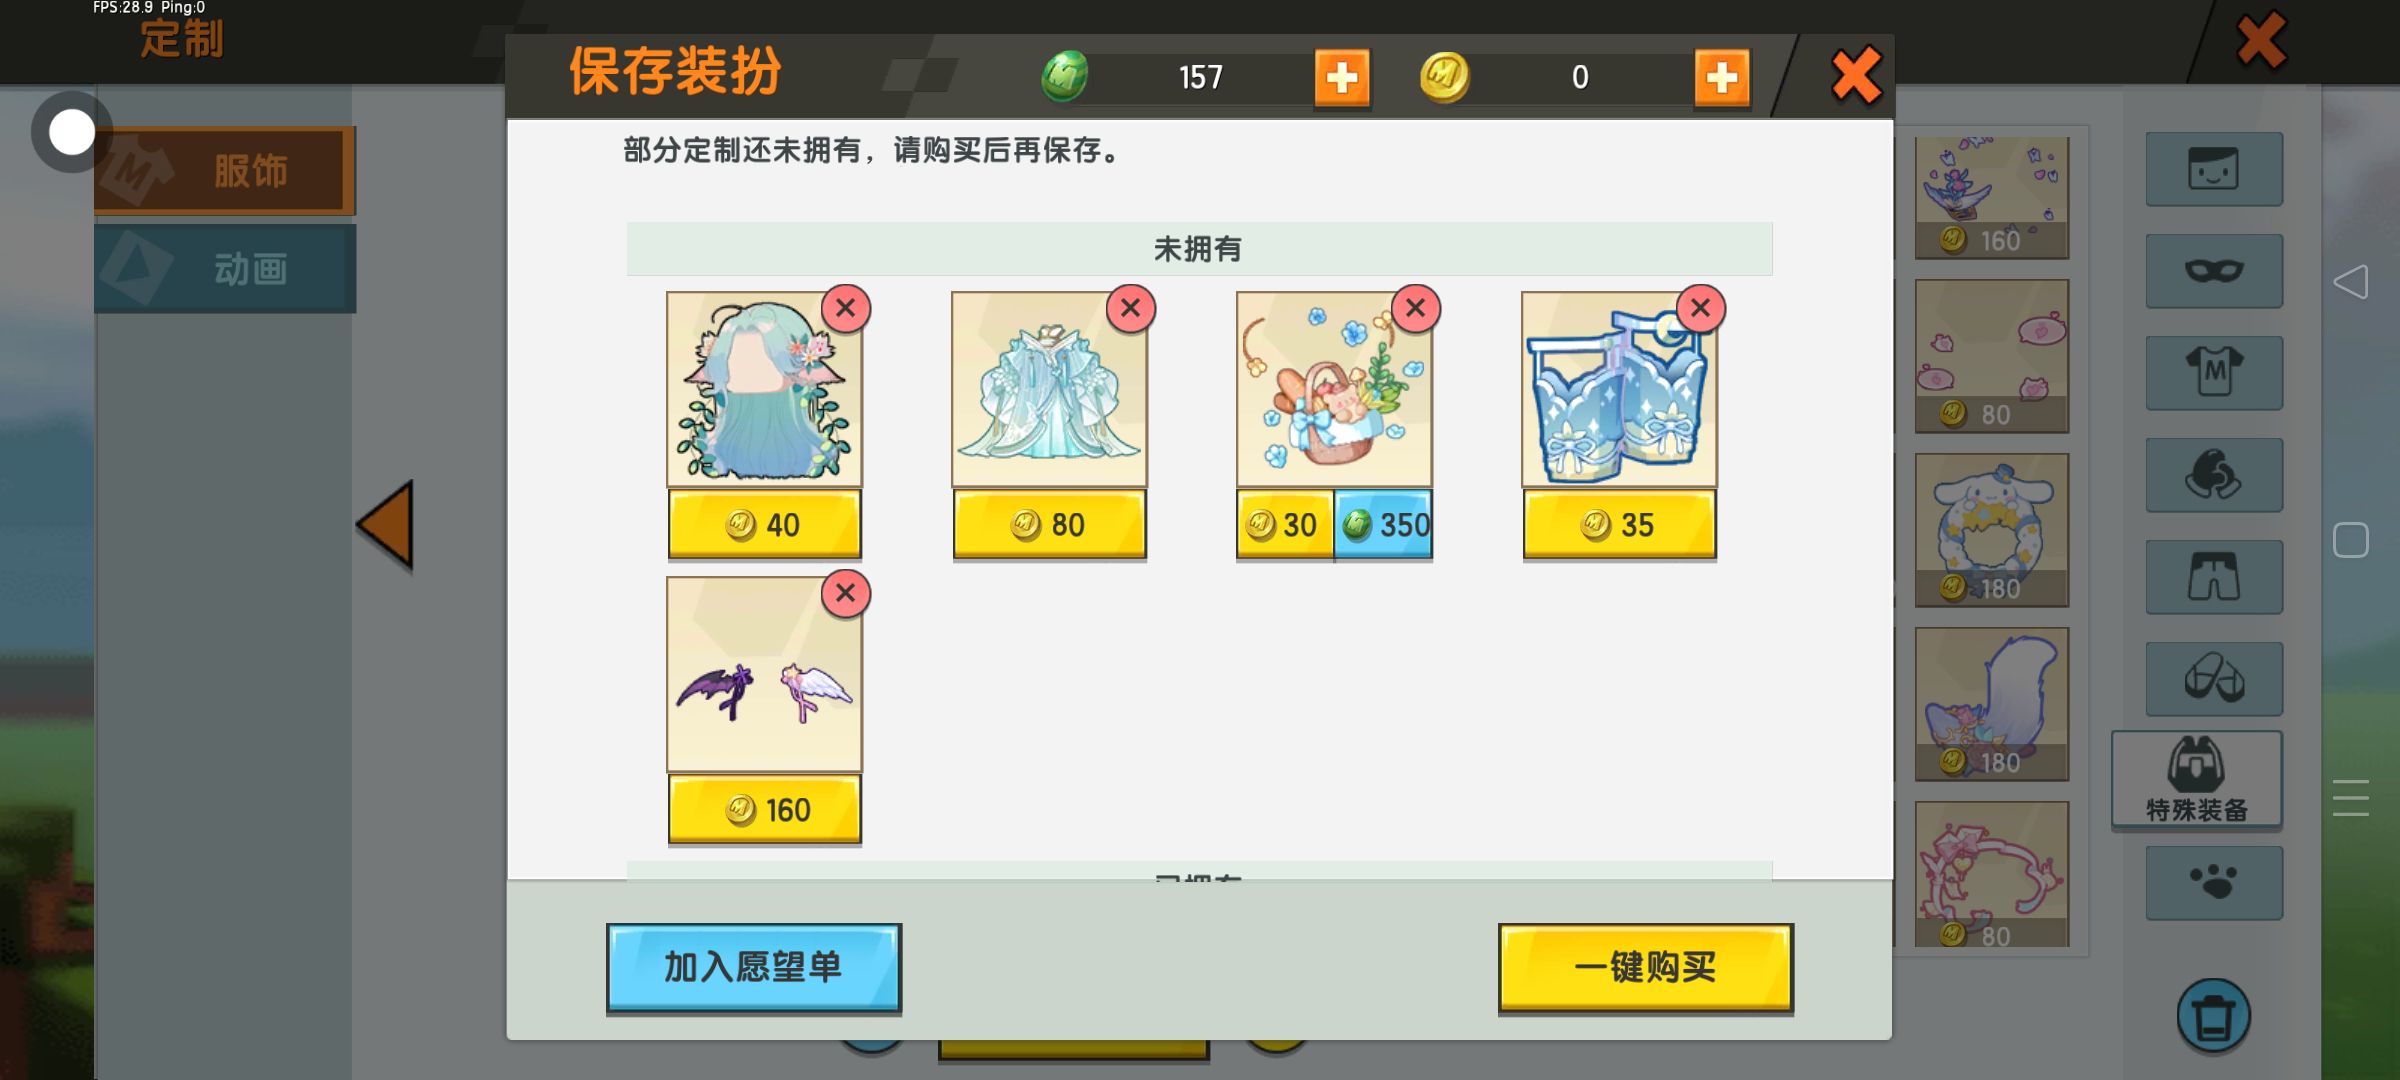
Task: Open the pants category icon
Action: click(2214, 577)
